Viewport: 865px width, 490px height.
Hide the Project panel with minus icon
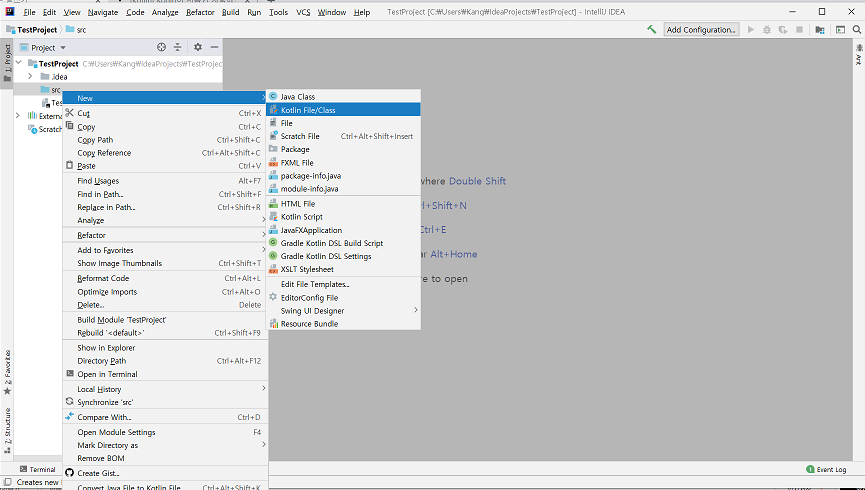click(x=214, y=47)
